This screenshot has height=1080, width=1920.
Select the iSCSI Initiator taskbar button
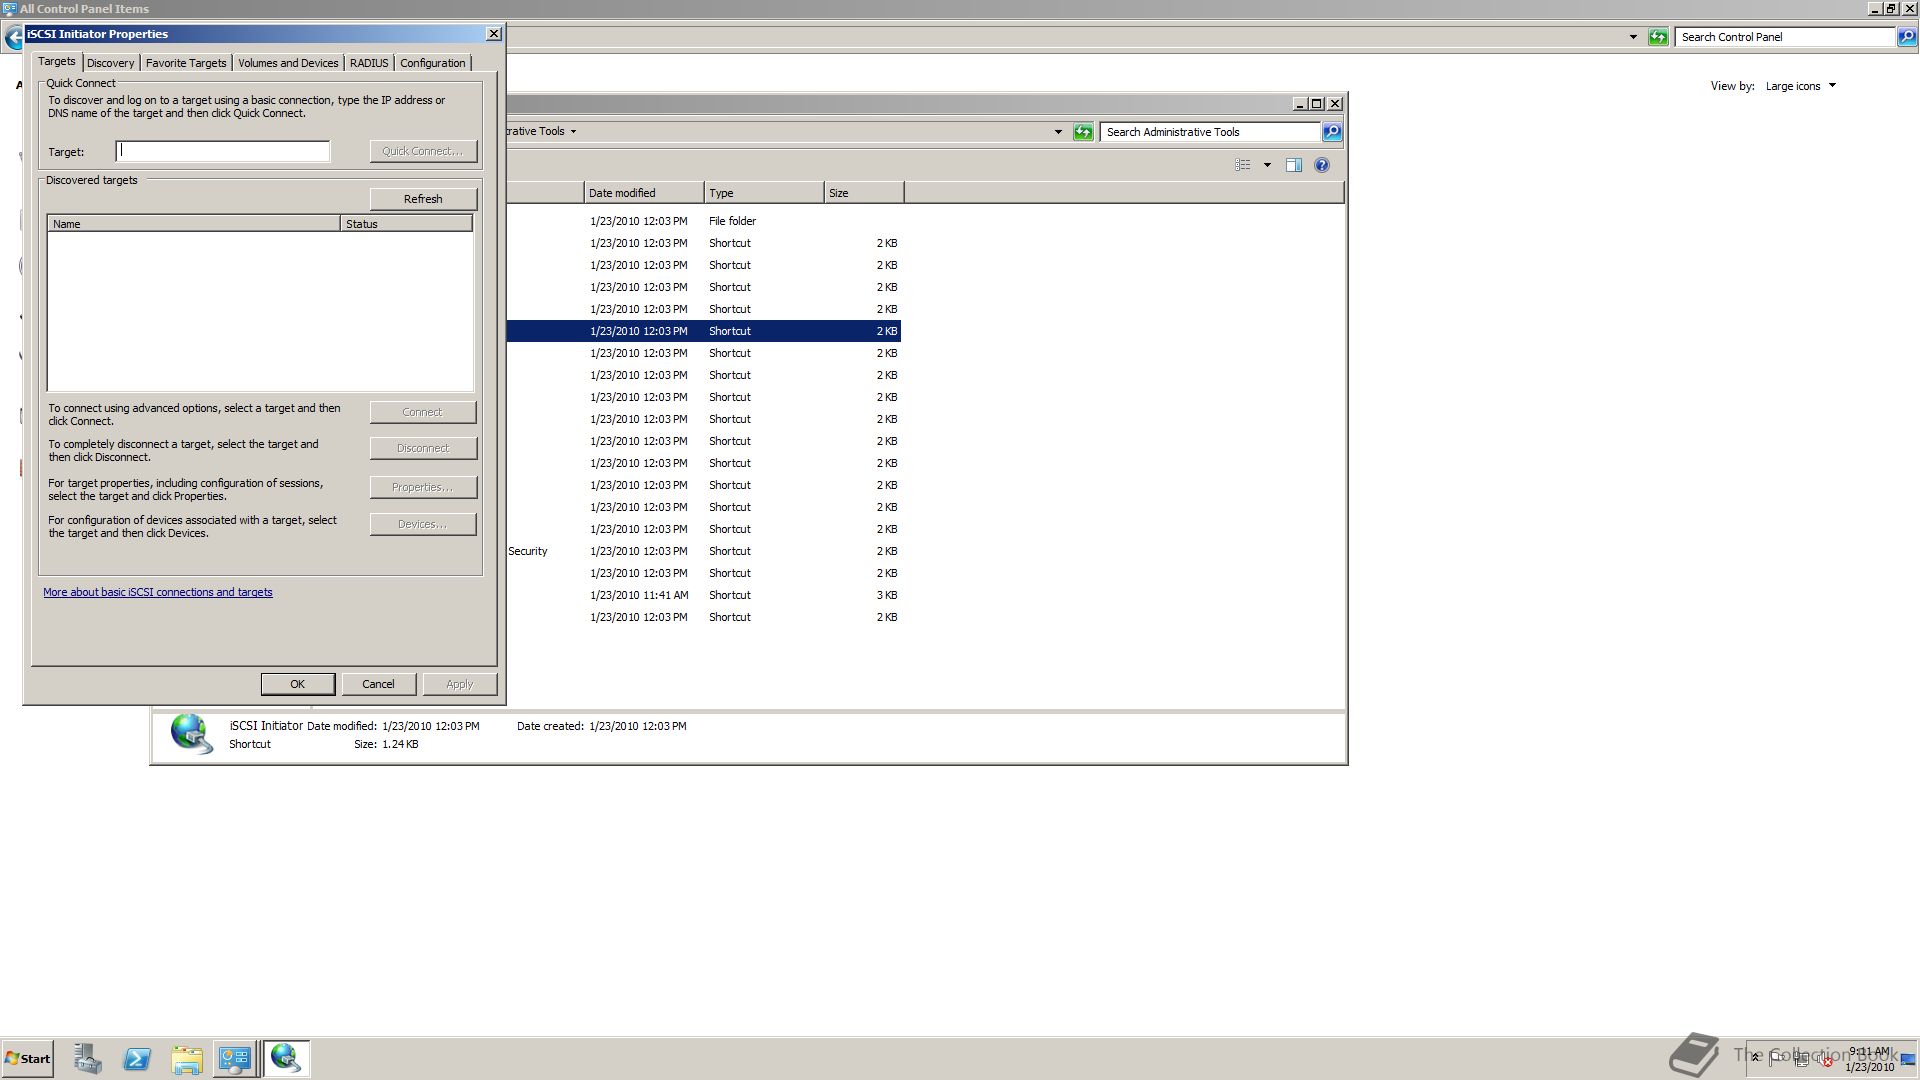coord(286,1059)
